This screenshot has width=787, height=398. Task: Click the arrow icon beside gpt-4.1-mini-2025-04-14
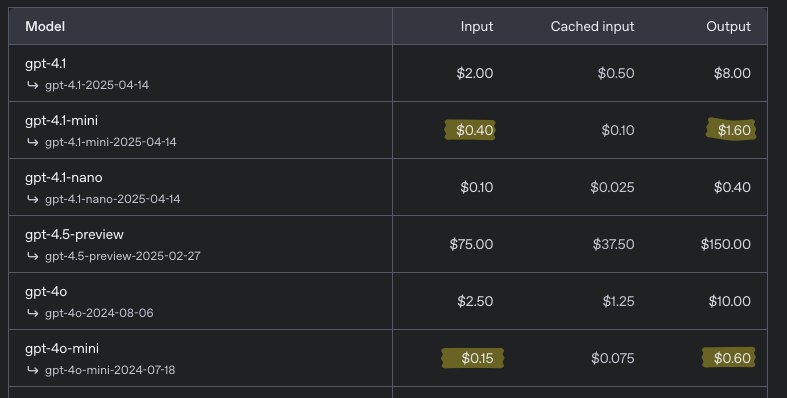point(33,142)
